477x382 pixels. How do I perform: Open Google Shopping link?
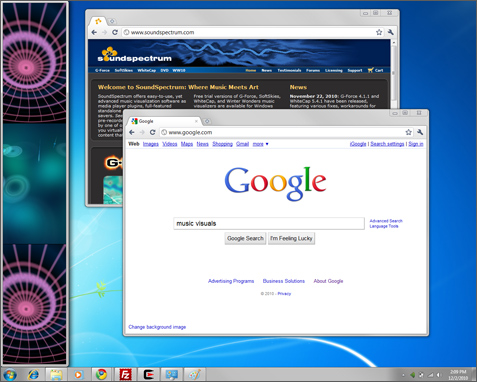222,144
